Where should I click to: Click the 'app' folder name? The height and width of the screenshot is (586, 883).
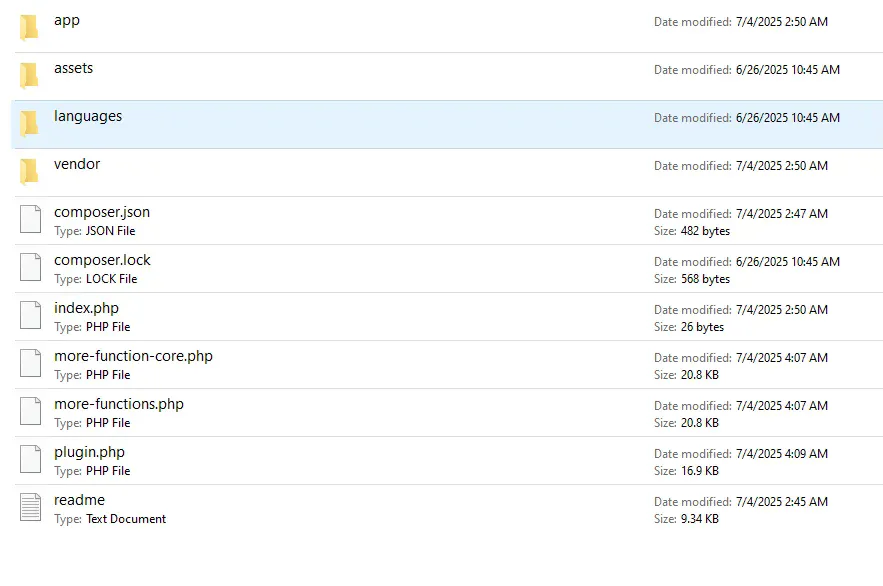coord(67,21)
